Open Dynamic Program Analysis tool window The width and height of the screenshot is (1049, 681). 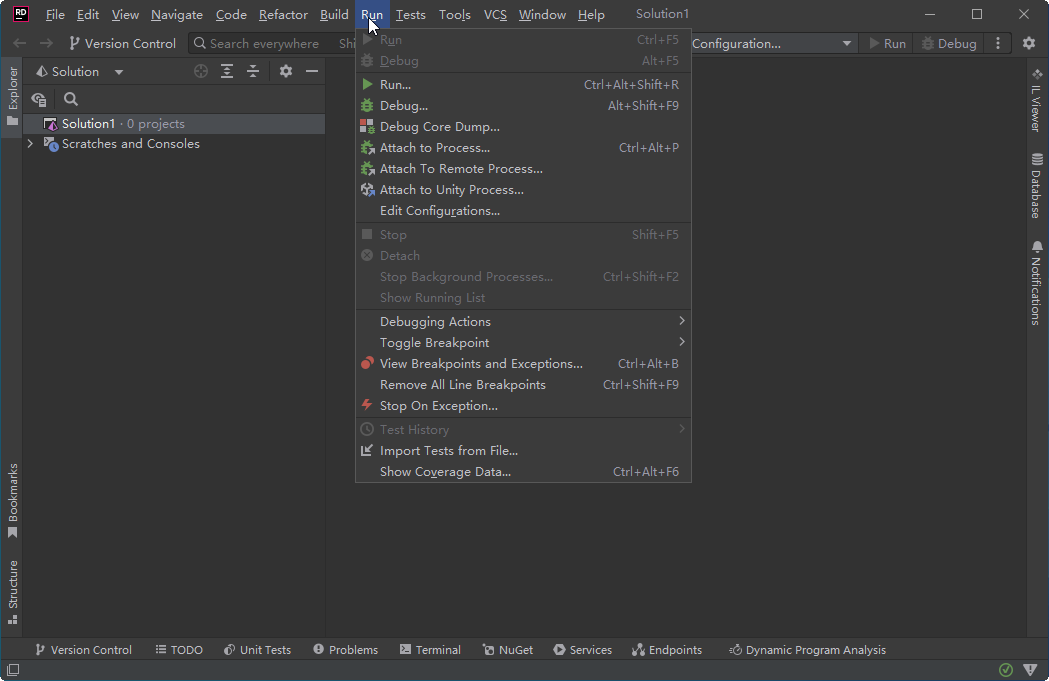click(x=807, y=650)
